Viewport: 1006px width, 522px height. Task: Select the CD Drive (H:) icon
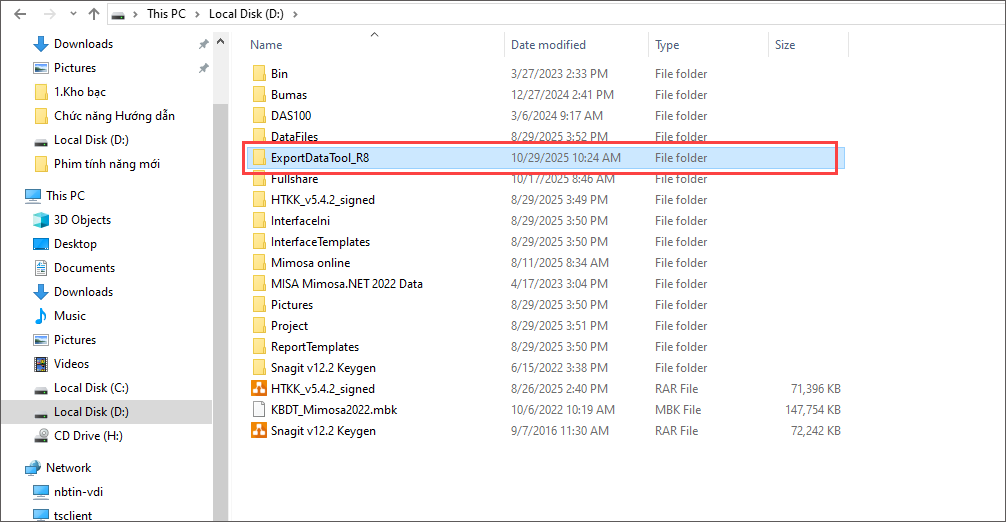pyautogui.click(x=41, y=436)
